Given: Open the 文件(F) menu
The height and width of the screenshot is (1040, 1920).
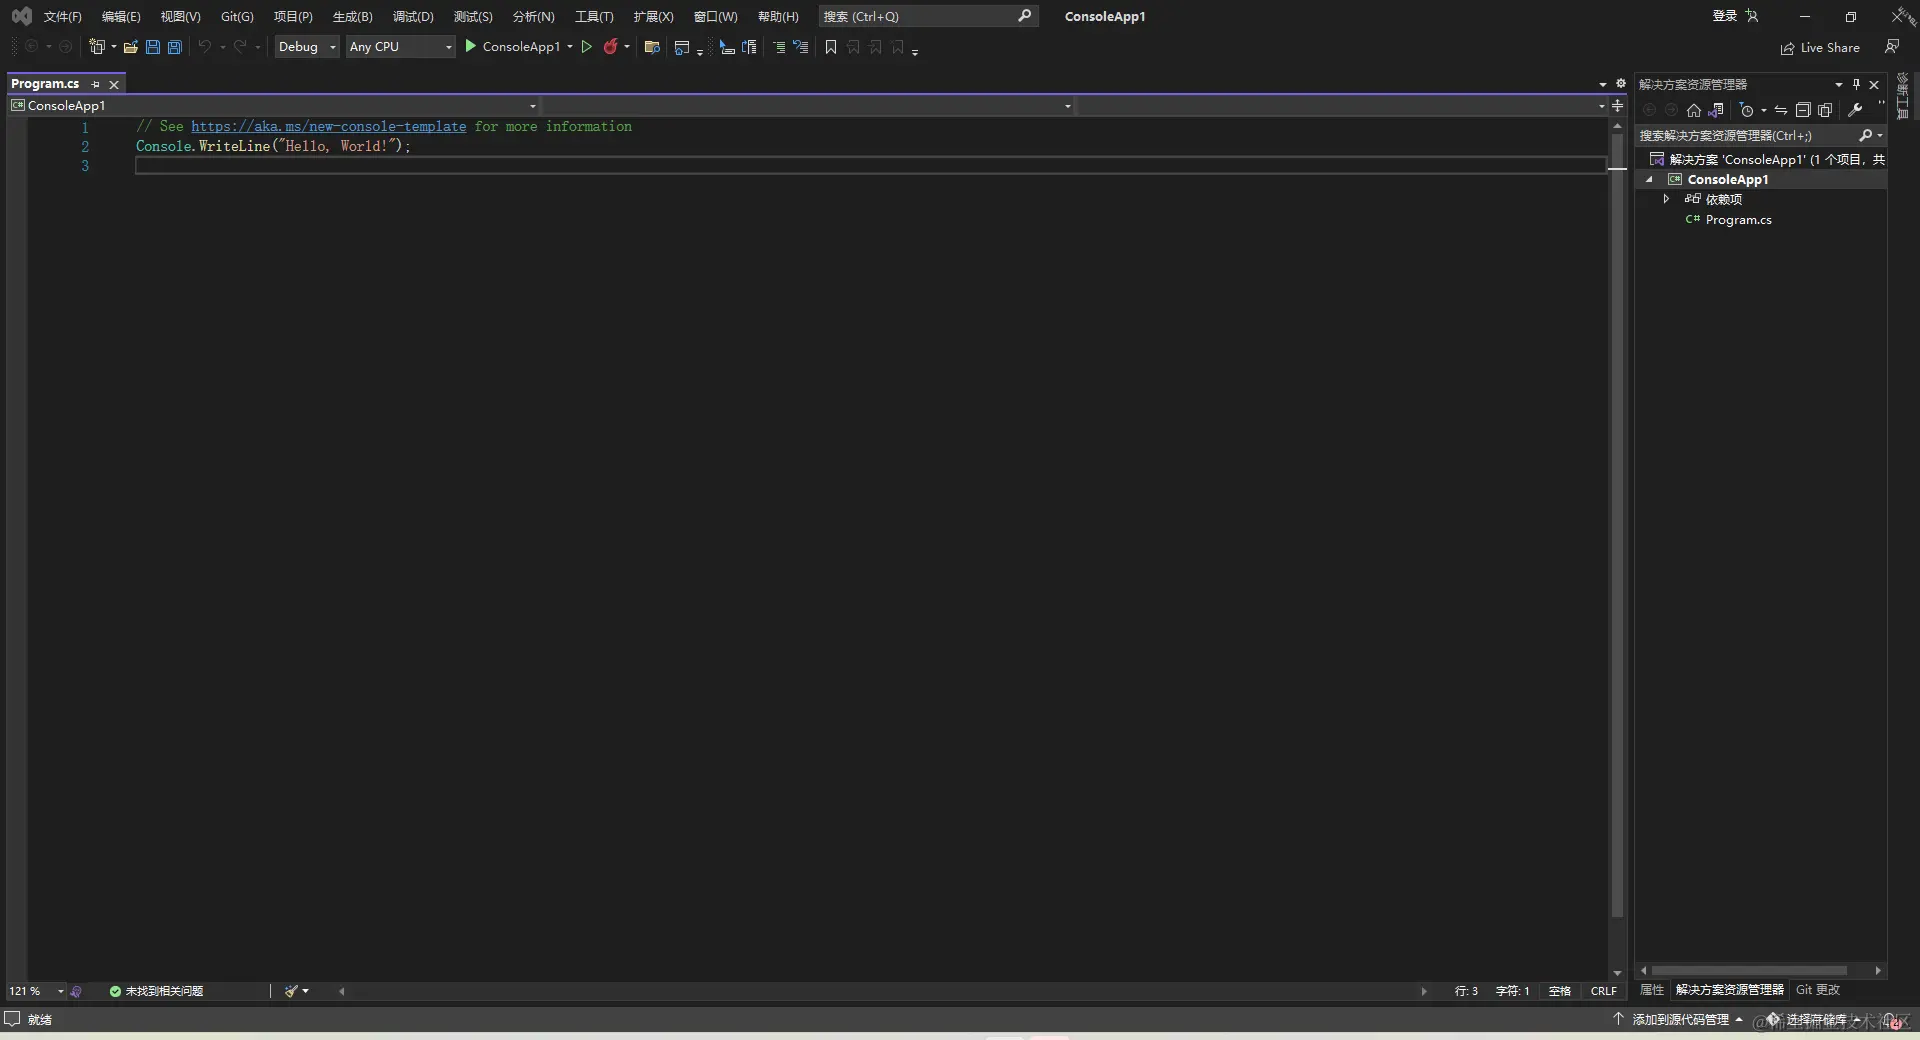Looking at the screenshot, I should tap(63, 16).
